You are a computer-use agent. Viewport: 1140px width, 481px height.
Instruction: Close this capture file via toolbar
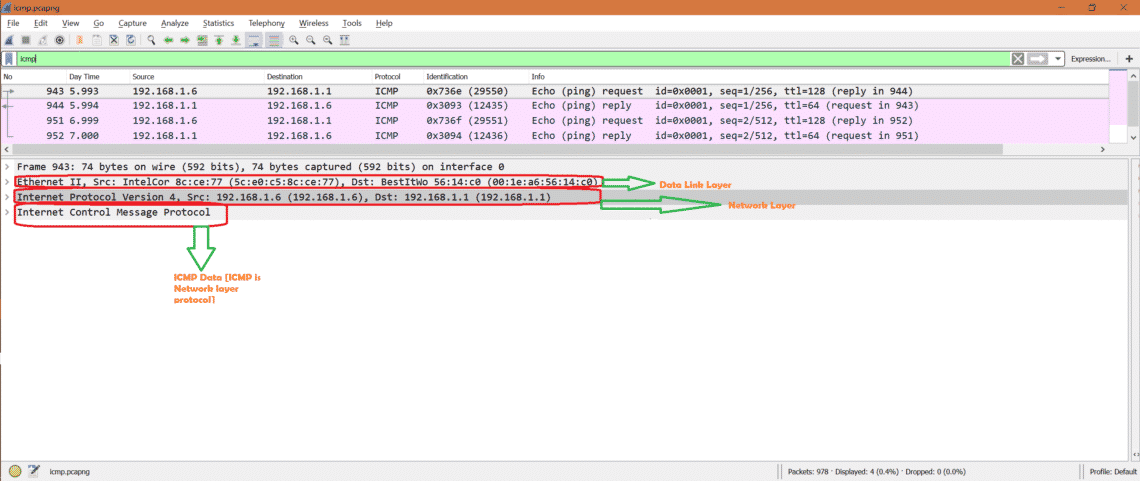[x=114, y=40]
